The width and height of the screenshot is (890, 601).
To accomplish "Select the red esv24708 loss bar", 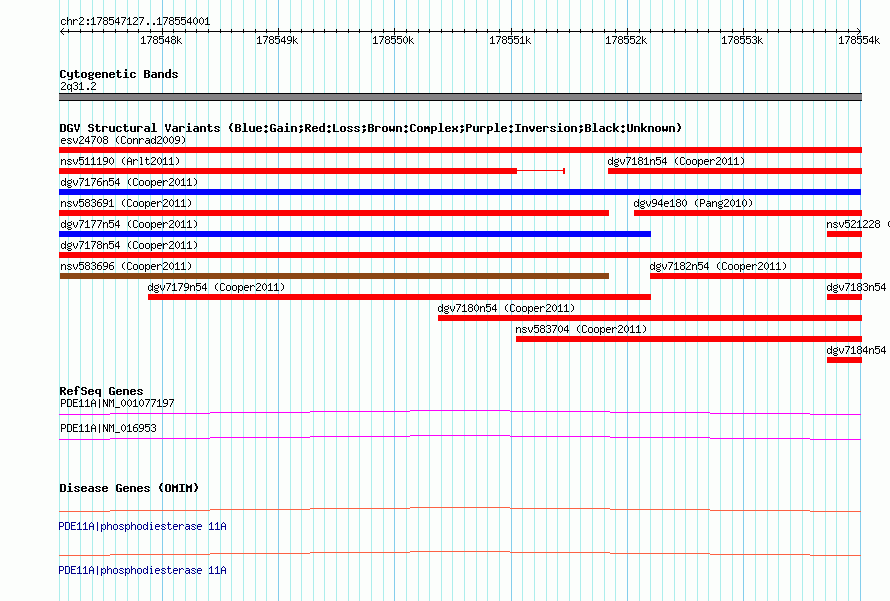I will 460,150.
